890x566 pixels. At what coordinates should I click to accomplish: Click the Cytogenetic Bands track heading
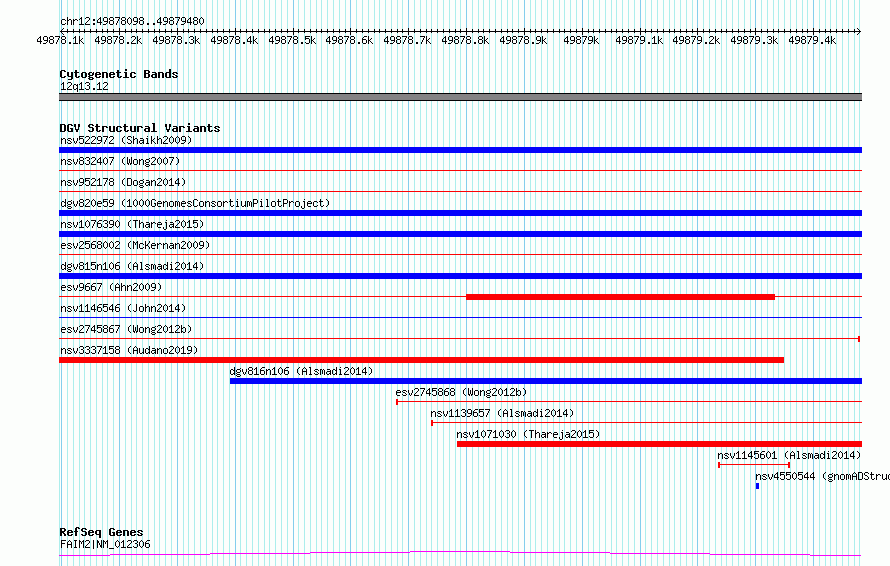[119, 74]
